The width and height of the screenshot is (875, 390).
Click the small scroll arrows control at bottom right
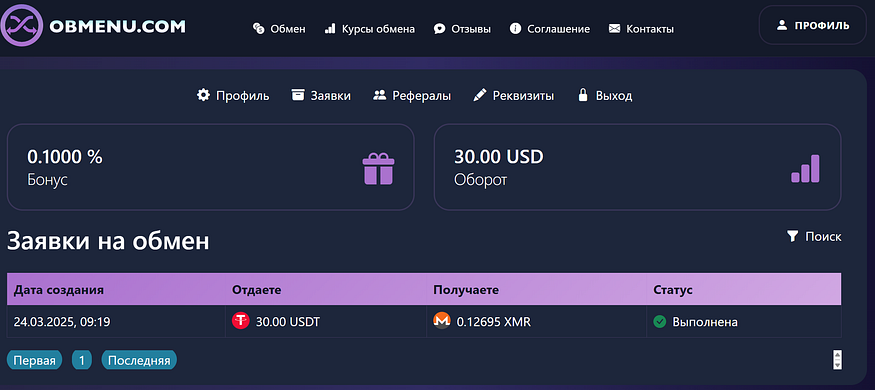click(837, 359)
